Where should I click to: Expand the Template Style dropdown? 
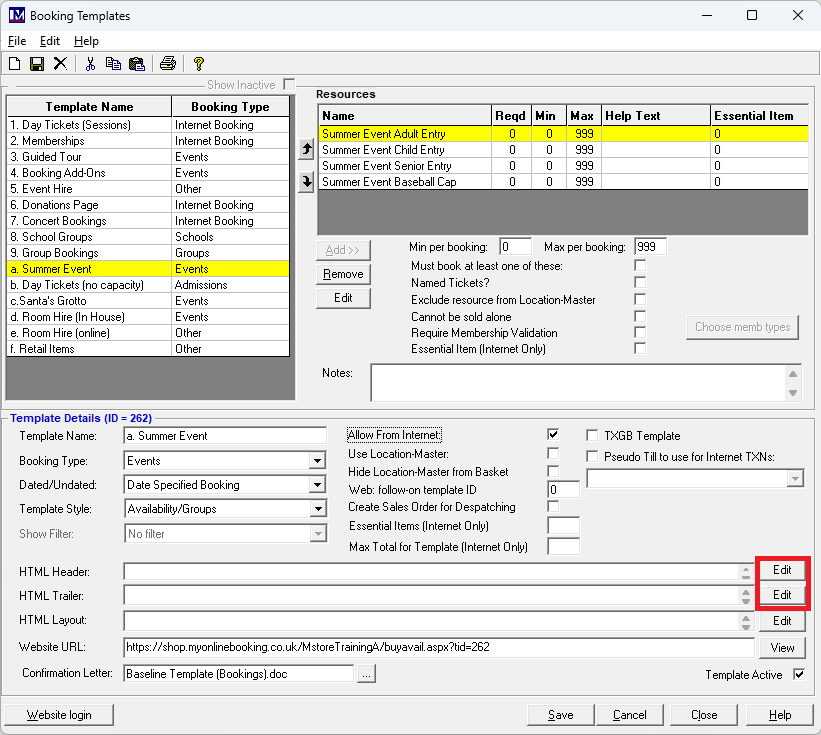tap(317, 509)
